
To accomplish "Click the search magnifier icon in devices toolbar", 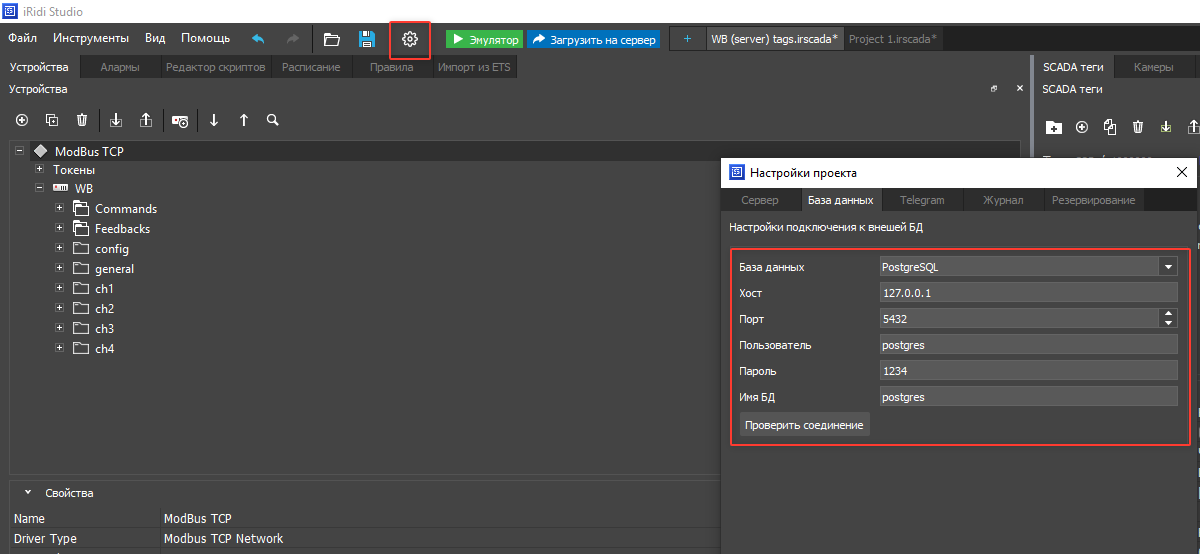I will pyautogui.click(x=273, y=120).
